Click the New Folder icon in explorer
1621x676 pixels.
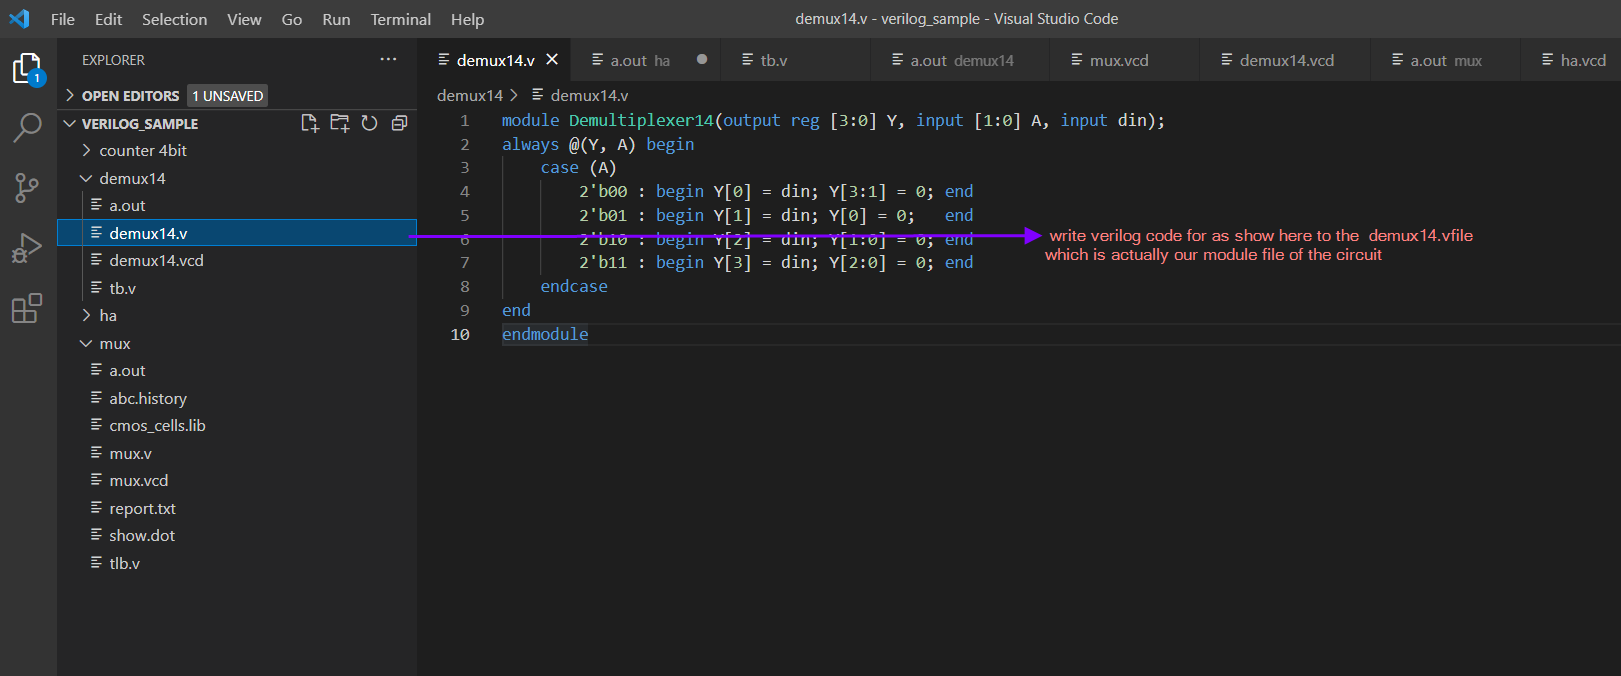click(340, 123)
